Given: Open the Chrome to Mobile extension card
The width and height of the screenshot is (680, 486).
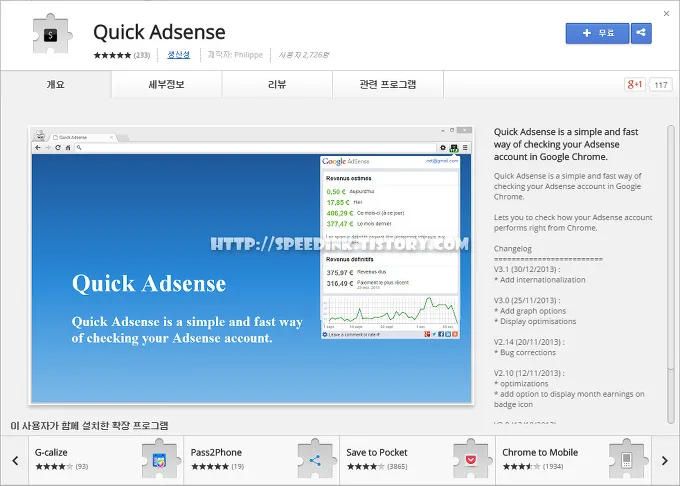Looking at the screenshot, I should (x=573, y=460).
